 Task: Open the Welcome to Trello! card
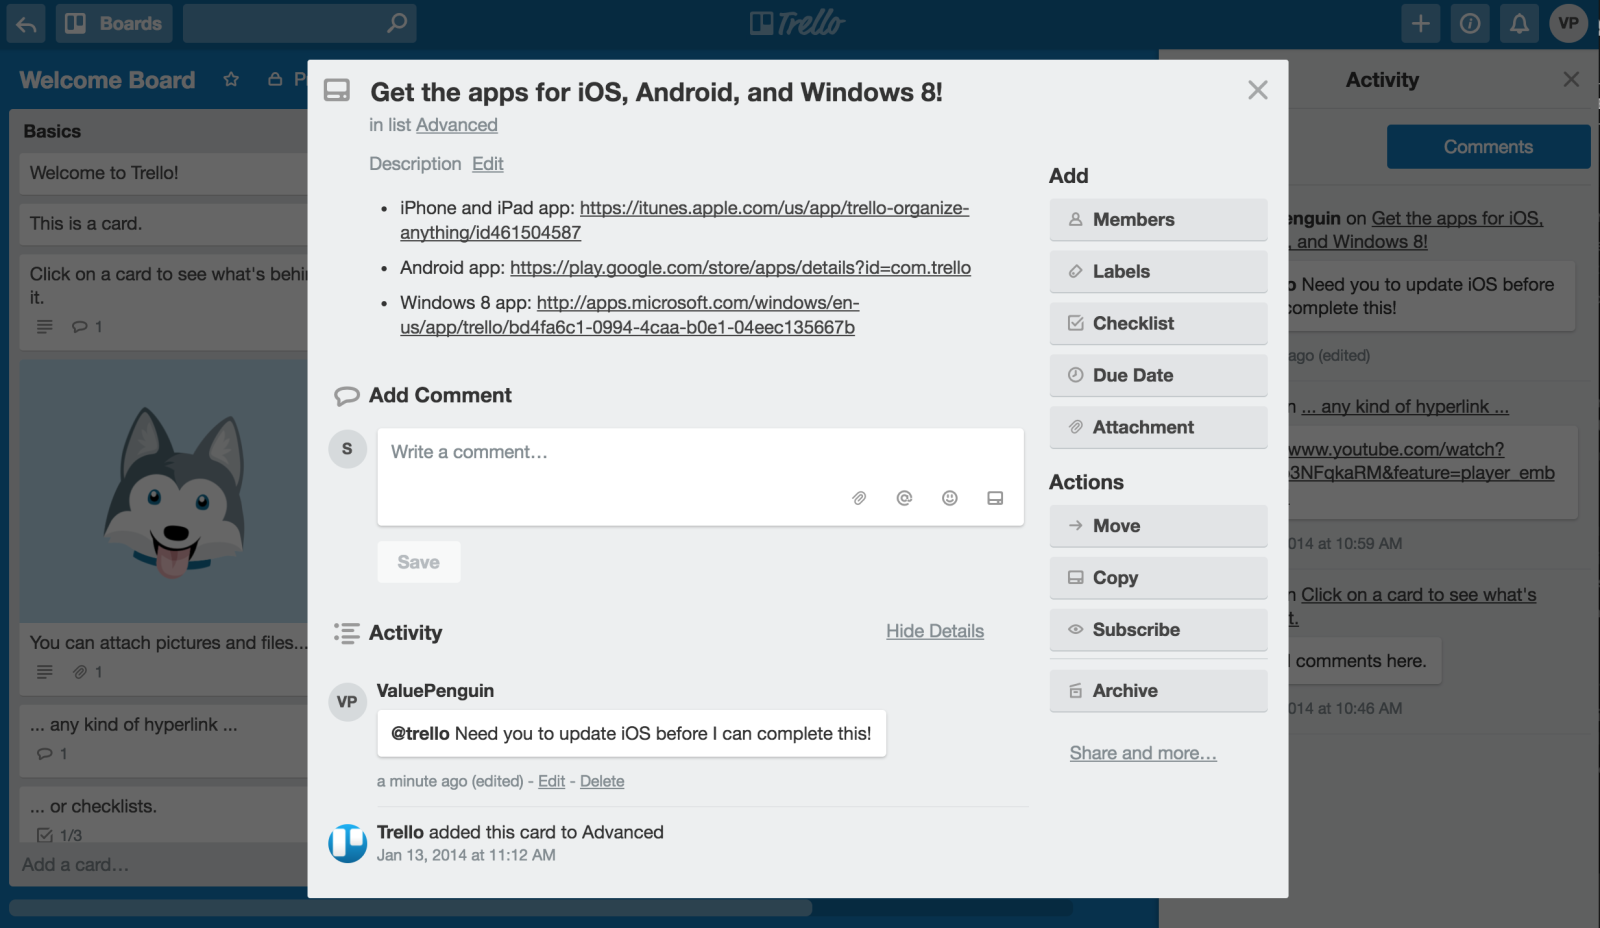(x=164, y=173)
